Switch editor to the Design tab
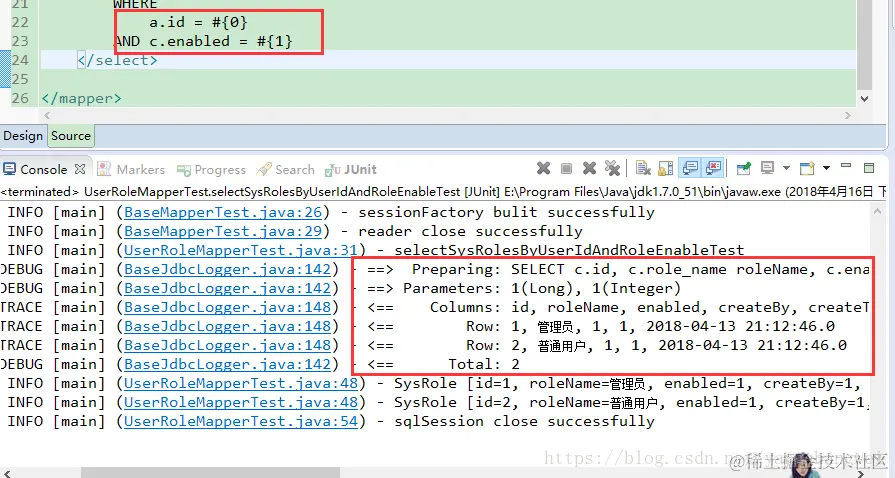Image resolution: width=895 pixels, height=478 pixels. pos(23,136)
